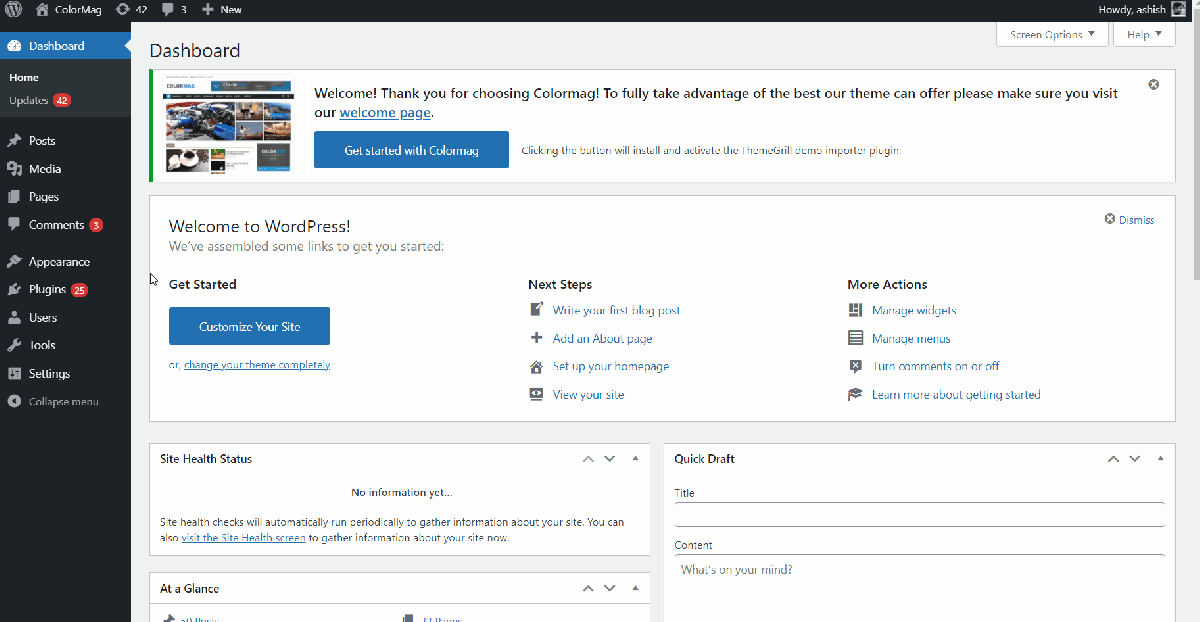
Task: Open Media library from sidebar icon
Action: point(14,169)
